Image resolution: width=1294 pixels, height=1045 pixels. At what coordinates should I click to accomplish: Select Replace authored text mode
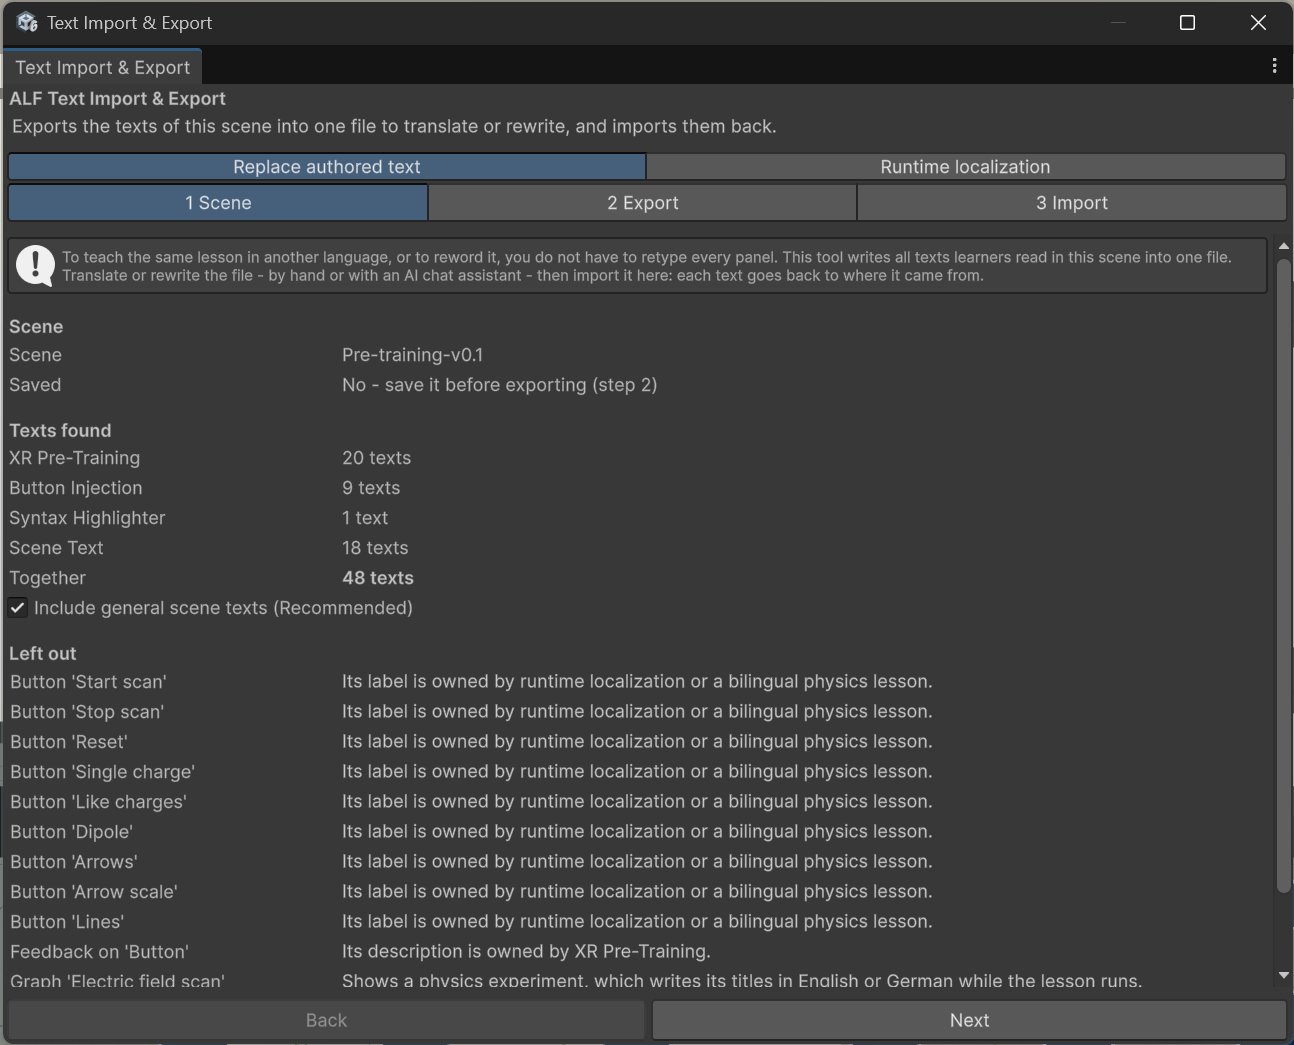327,167
